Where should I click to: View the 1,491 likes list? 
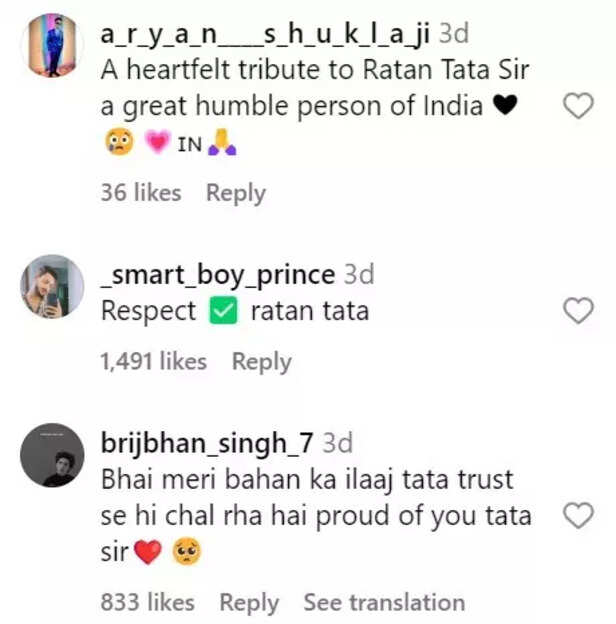(154, 362)
